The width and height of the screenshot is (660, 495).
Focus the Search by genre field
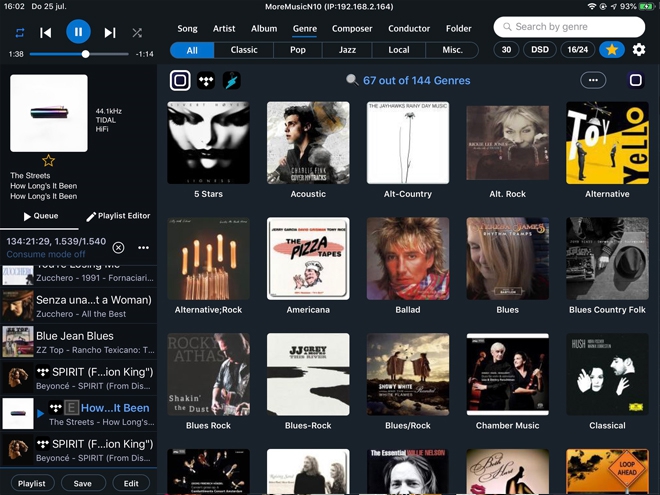tap(569, 27)
